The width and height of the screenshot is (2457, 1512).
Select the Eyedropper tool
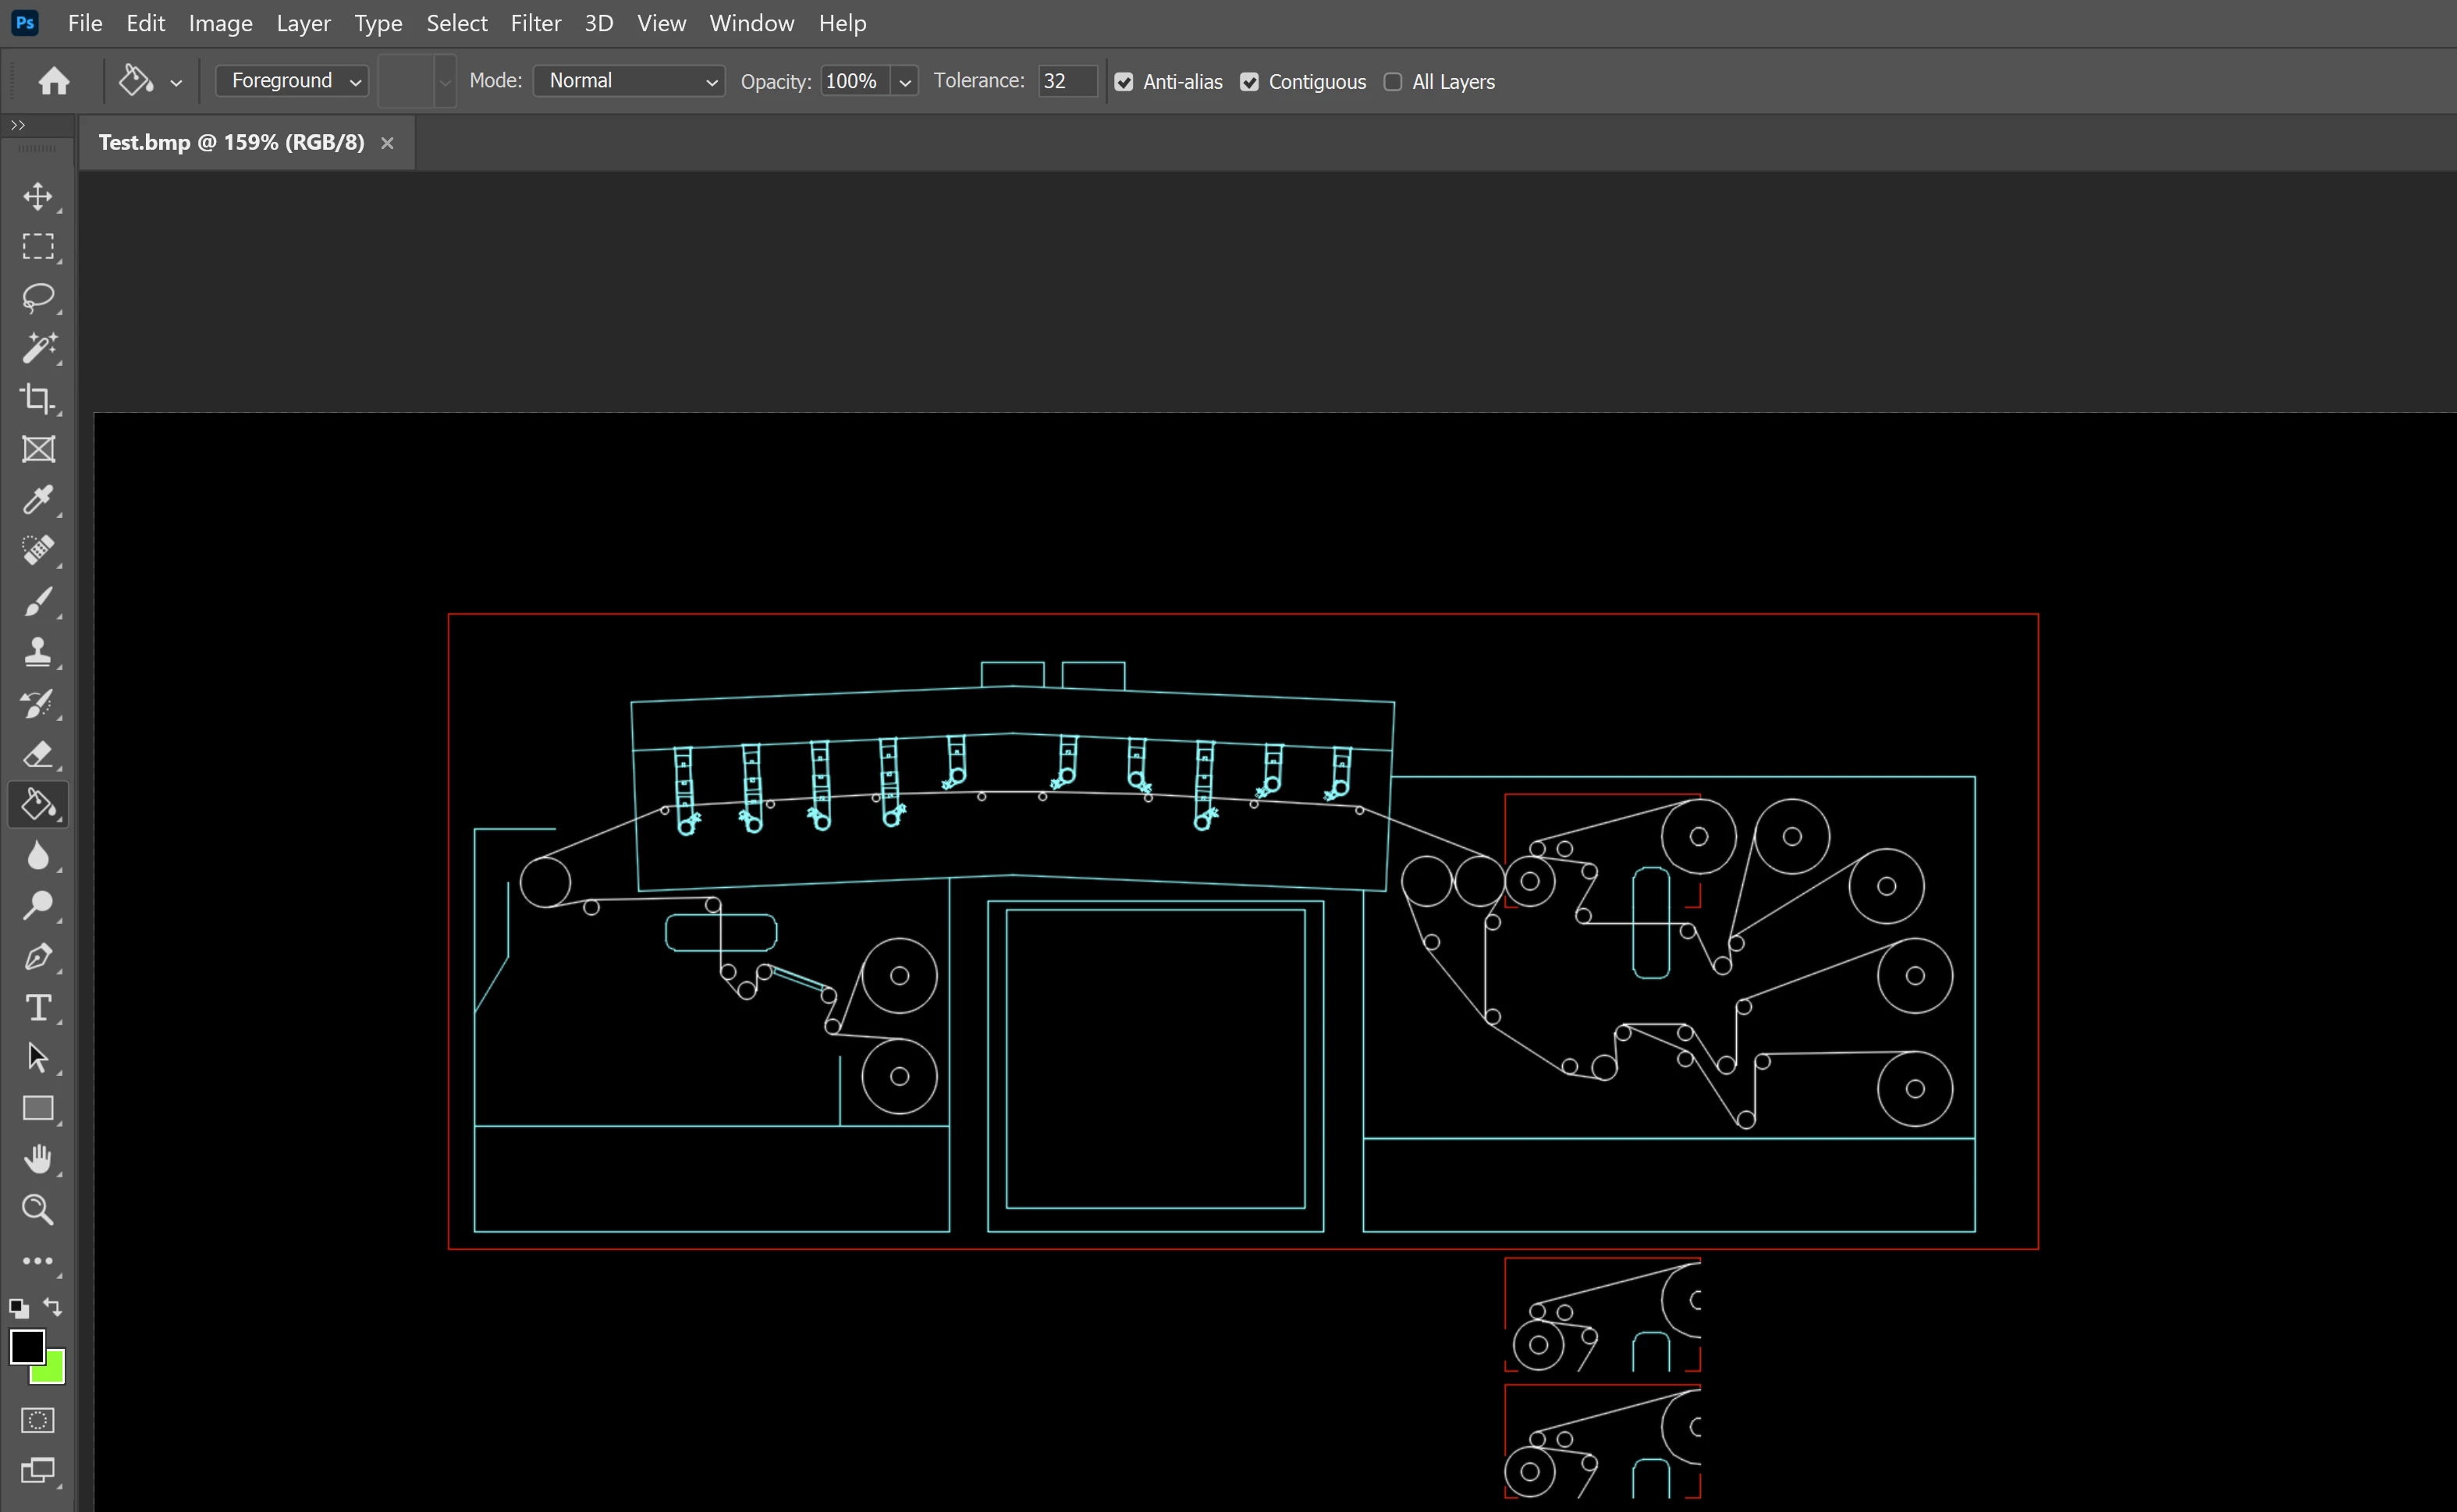coord(38,500)
